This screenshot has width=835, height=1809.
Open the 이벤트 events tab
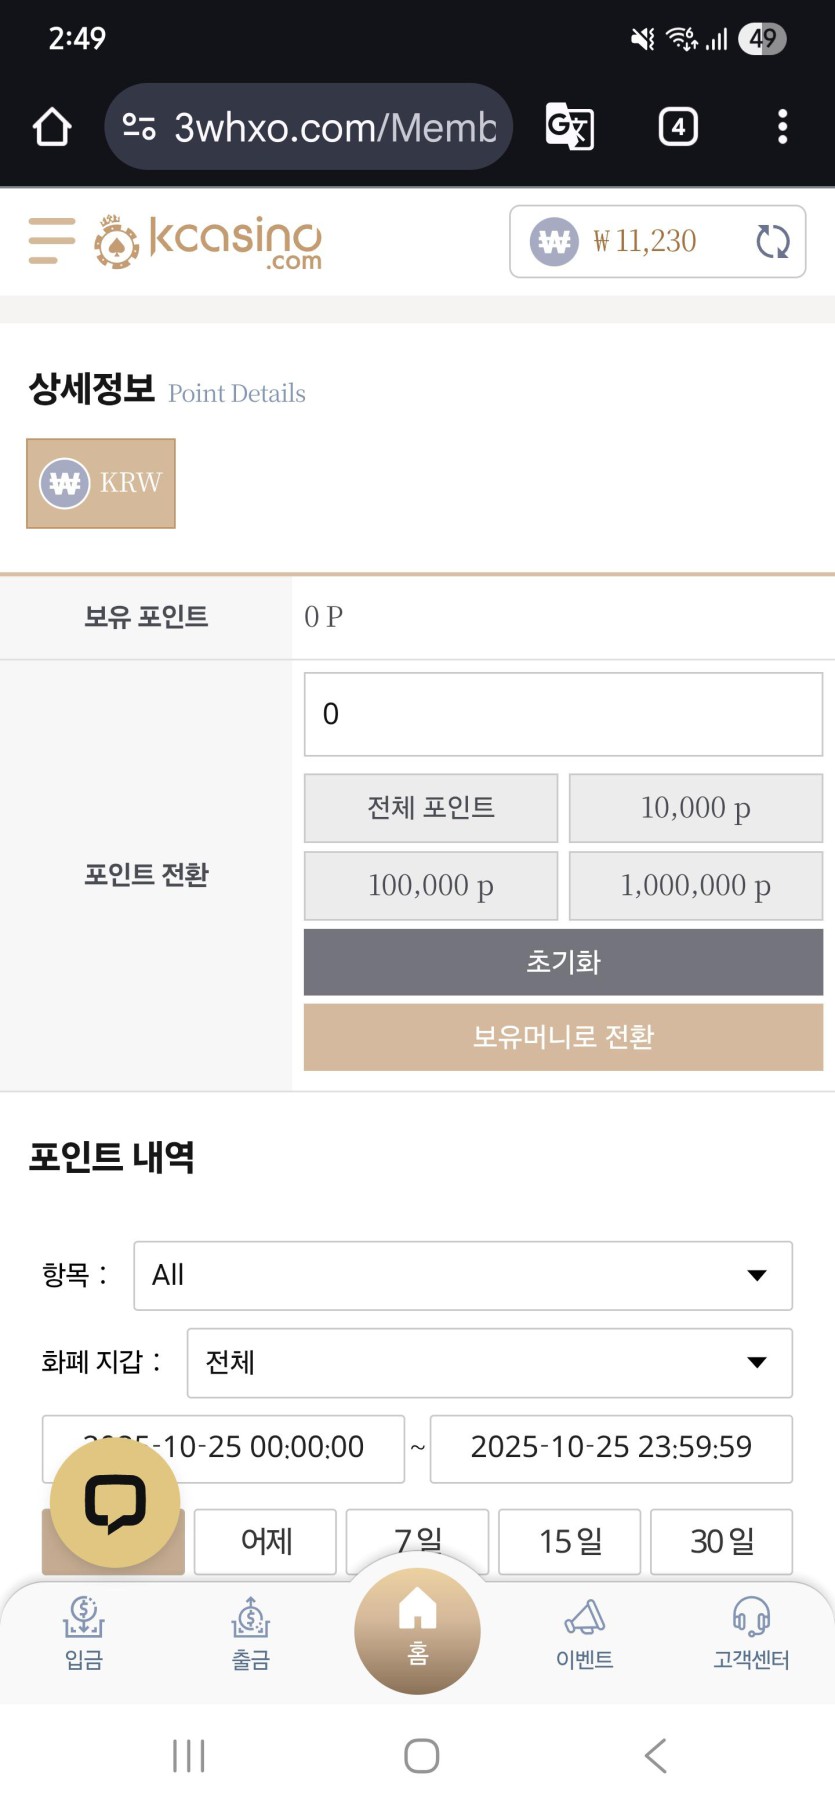click(x=585, y=1632)
